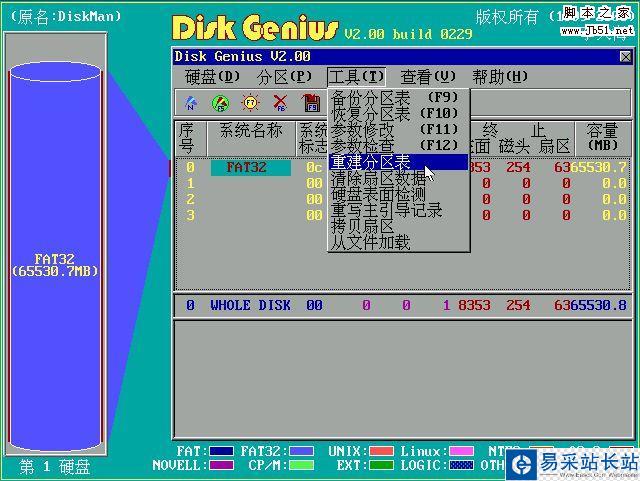This screenshot has width=640, height=481.
Task: Open the 帮助(H) menu
Action: 500,77
